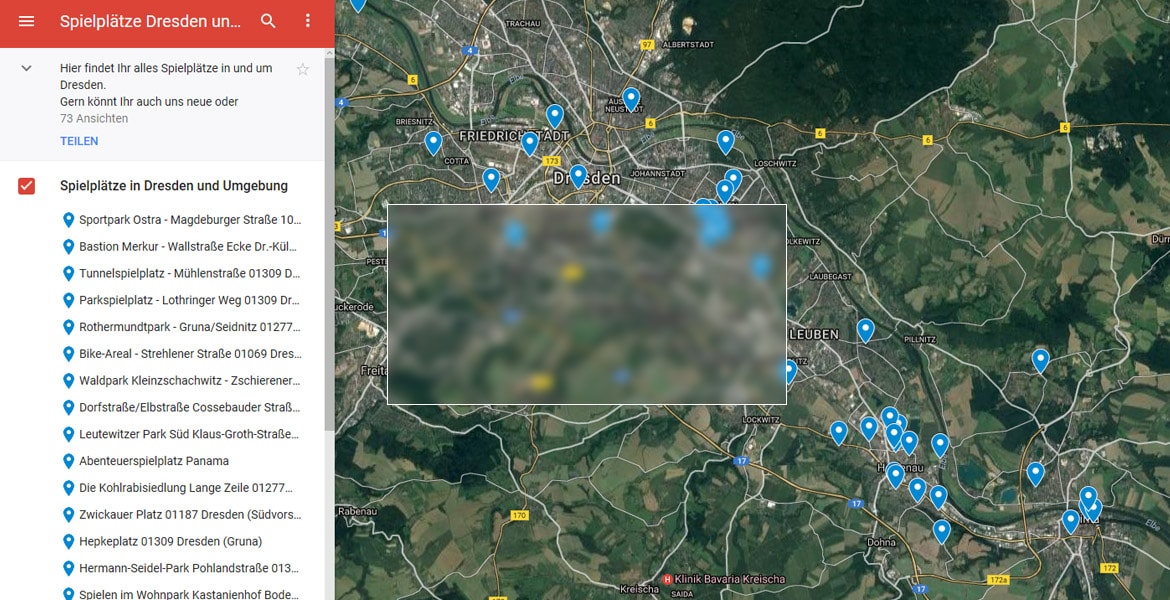Select Bastion Merkur Wallstraße entry
Viewport: 1170px width, 600px height.
pos(189,247)
